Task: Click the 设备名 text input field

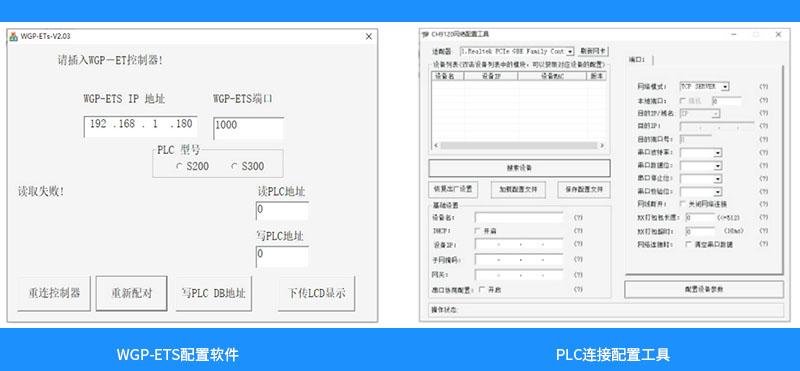Action: pyautogui.click(x=519, y=217)
